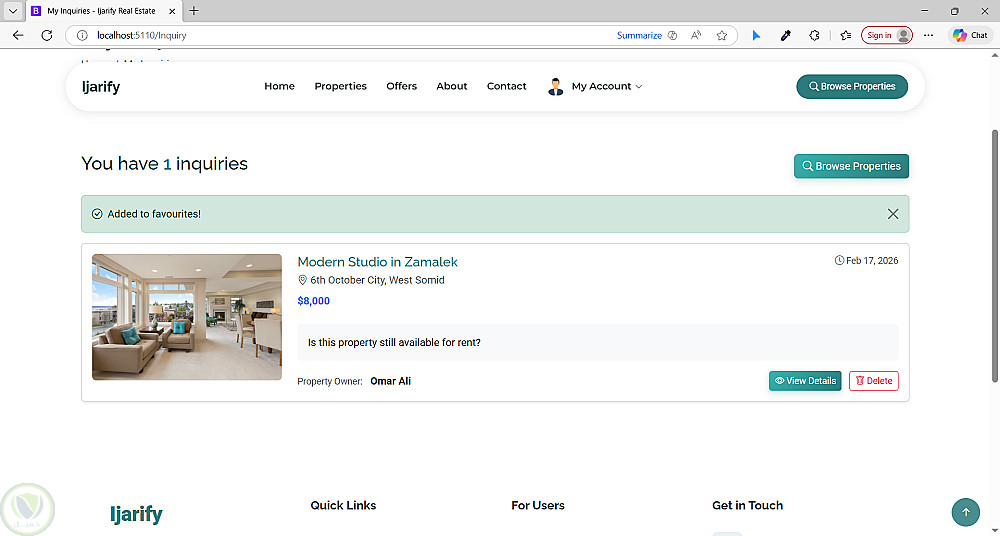Click the back navigation arrow
Viewport: 1000px width, 536px height.
[x=18, y=35]
